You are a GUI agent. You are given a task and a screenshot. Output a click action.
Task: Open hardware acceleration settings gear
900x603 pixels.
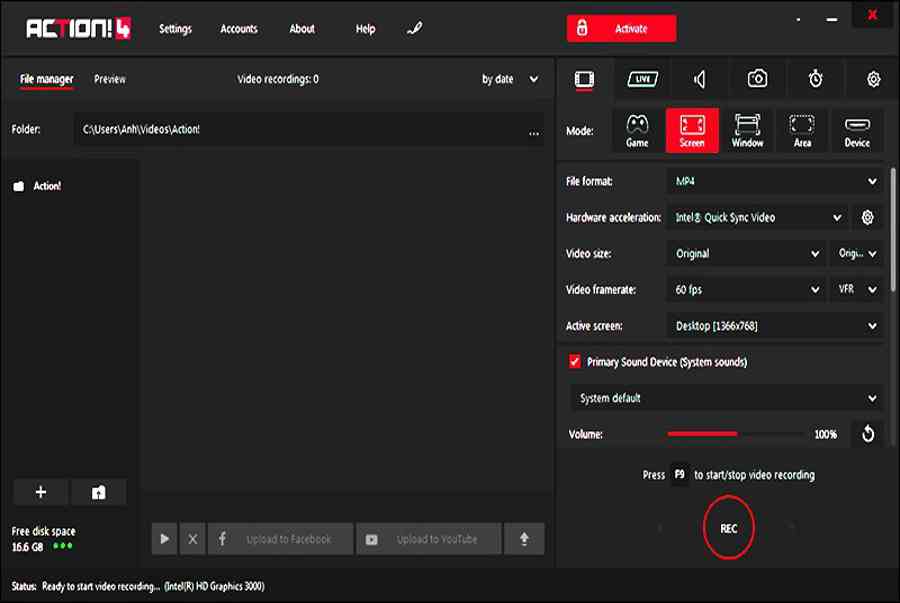pyautogui.click(x=867, y=217)
